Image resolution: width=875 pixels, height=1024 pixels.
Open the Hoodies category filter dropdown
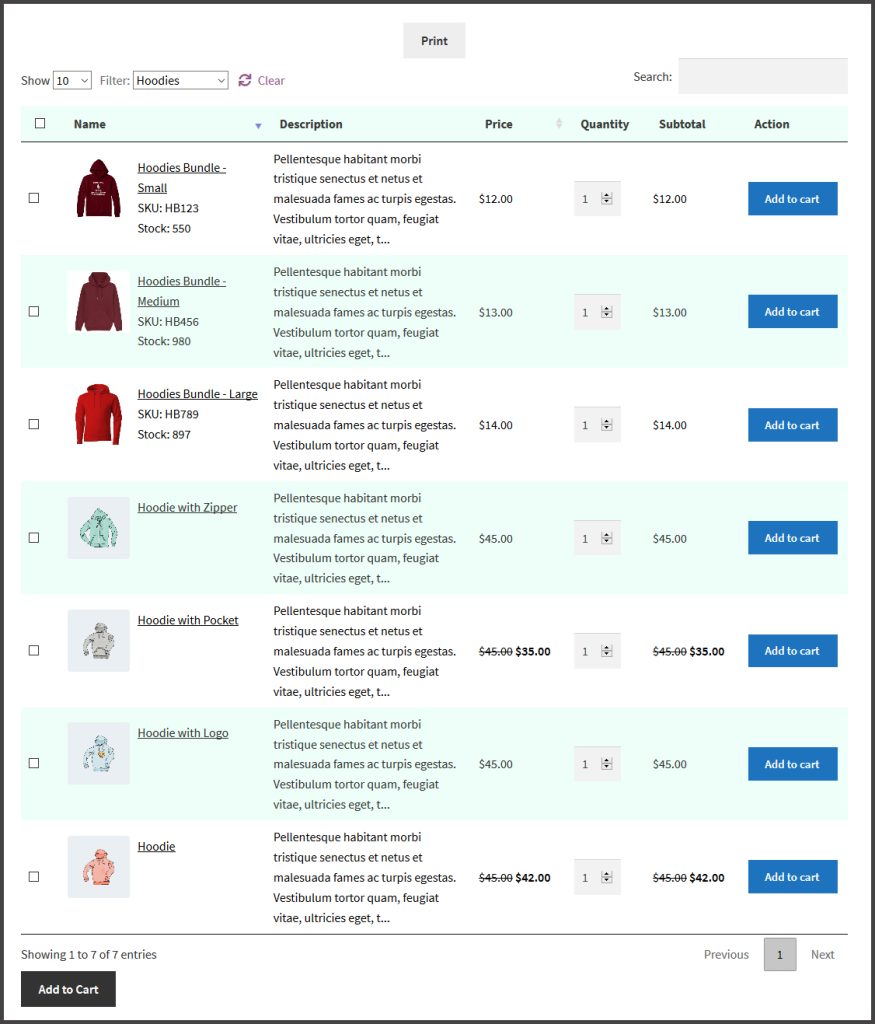180,80
